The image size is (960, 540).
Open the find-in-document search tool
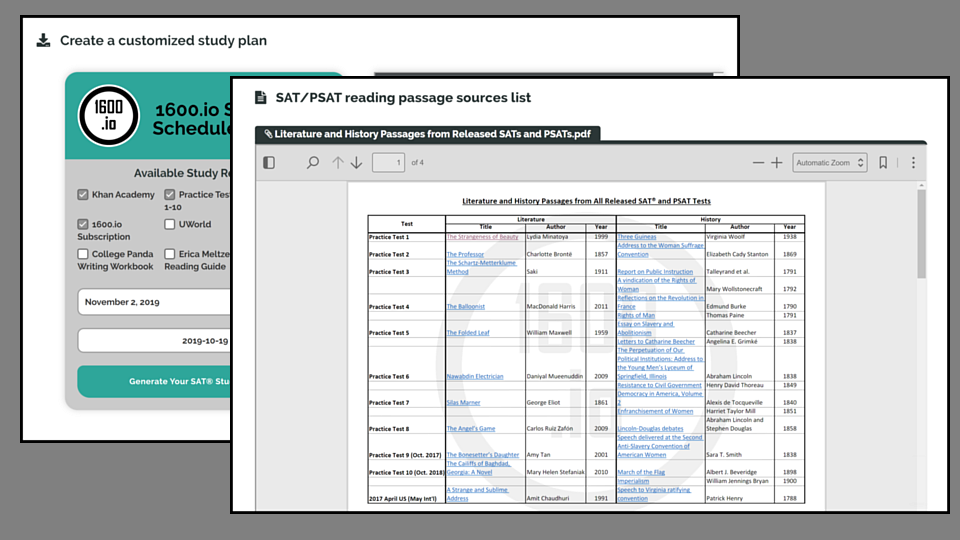coord(313,163)
